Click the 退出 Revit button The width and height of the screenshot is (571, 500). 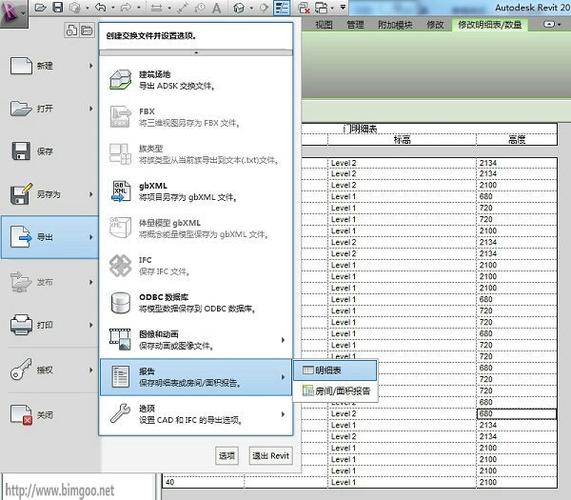tap(271, 456)
